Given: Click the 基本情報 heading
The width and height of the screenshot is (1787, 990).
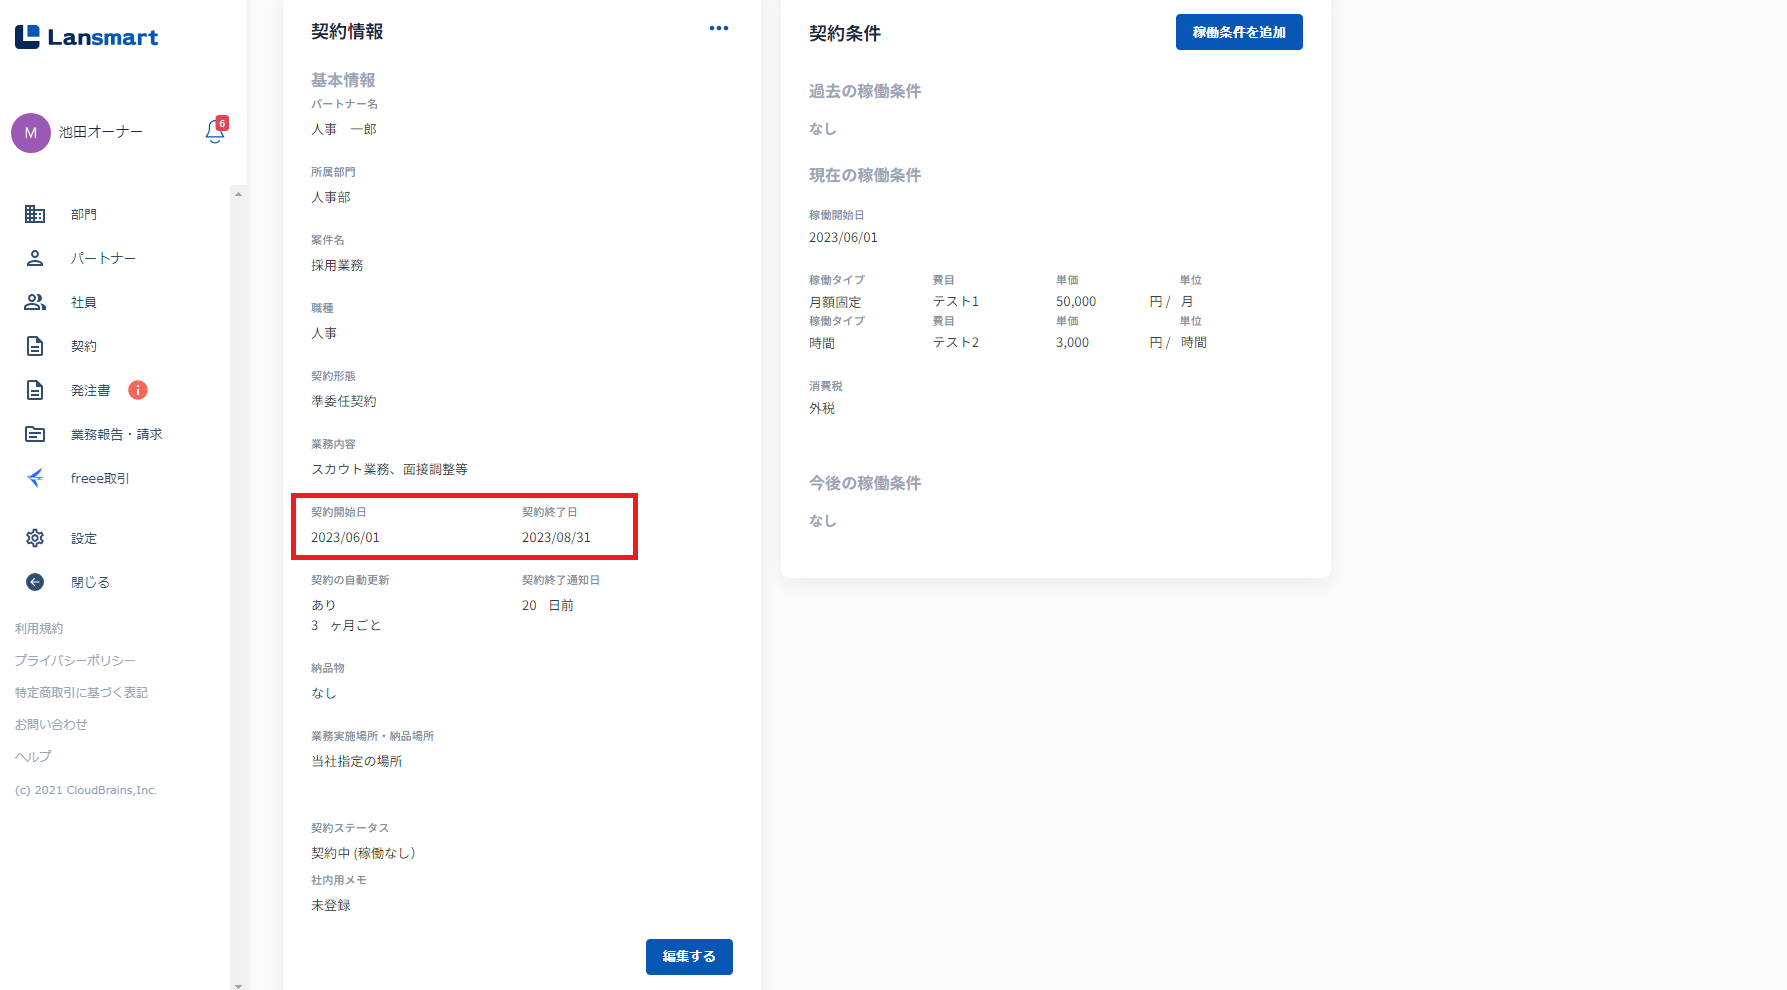Looking at the screenshot, I should (343, 80).
